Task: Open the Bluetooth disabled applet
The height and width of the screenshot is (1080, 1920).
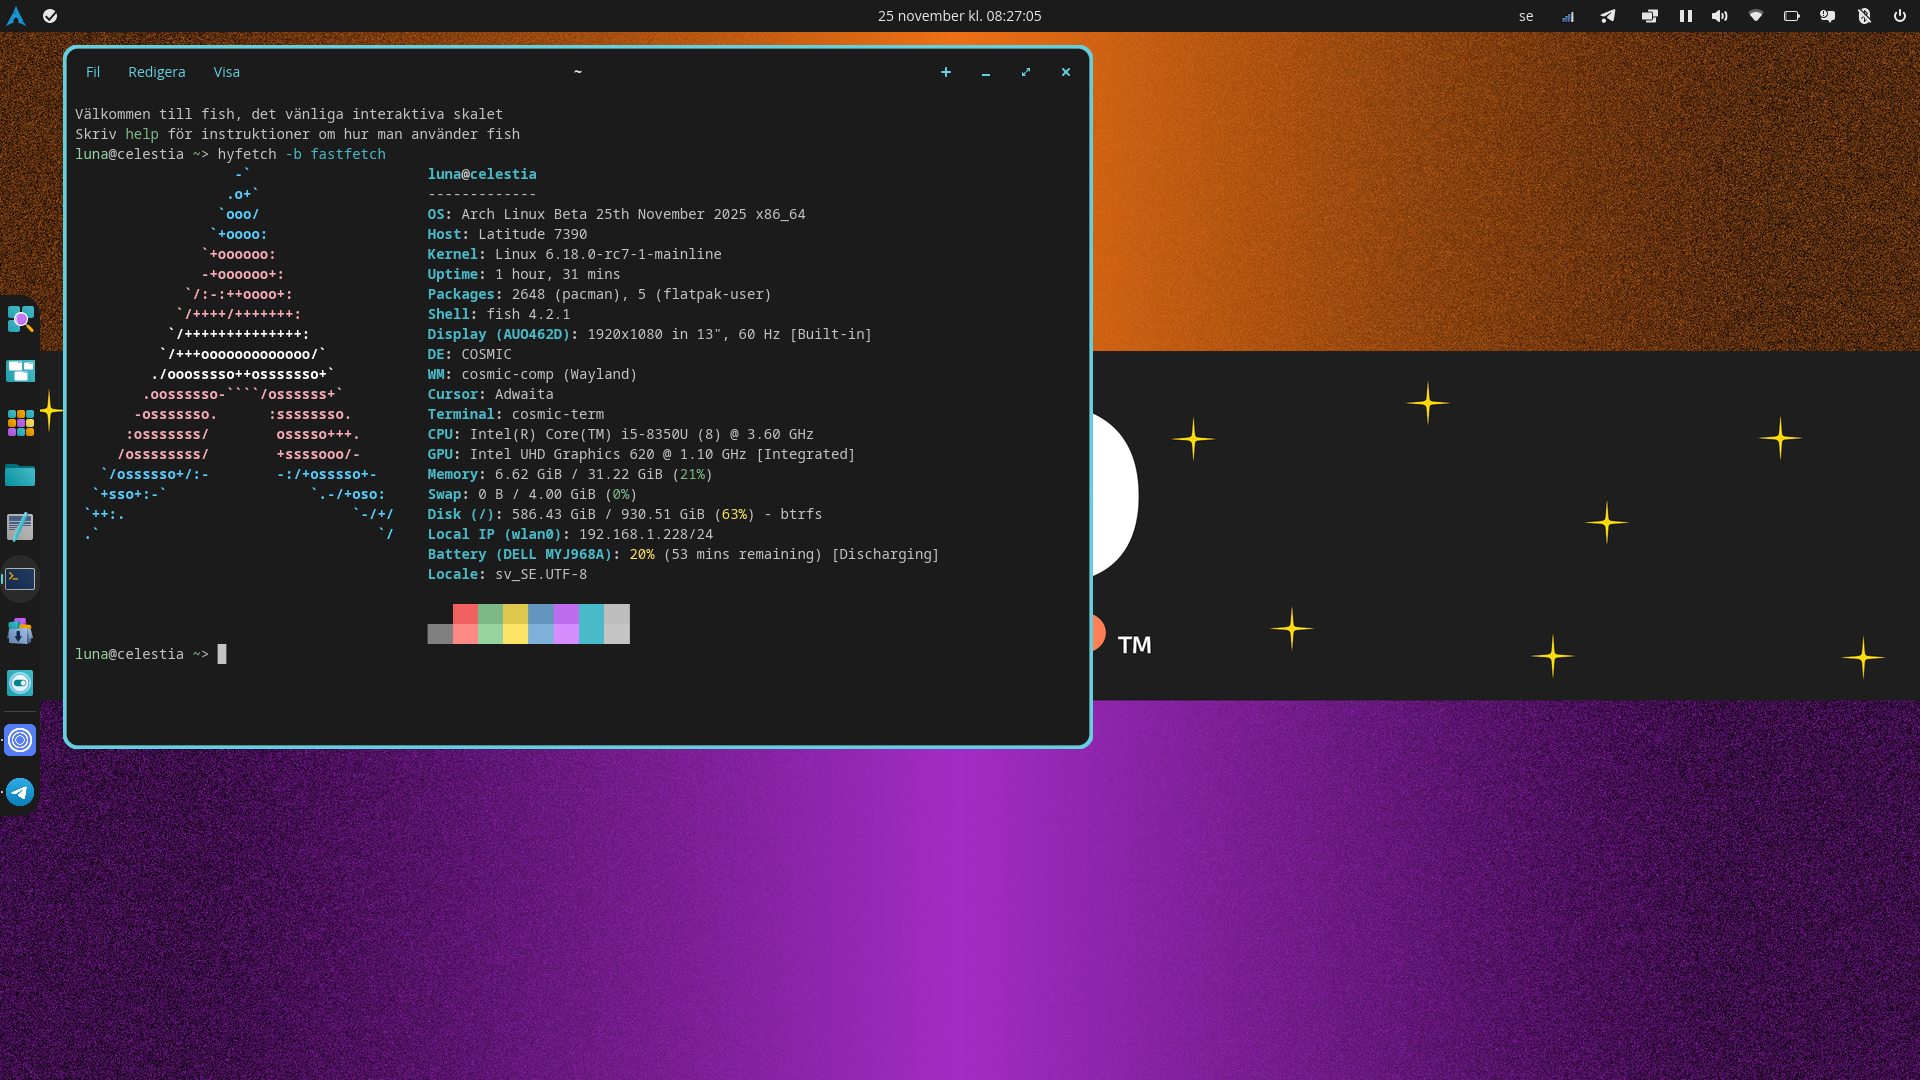Action: tap(1864, 16)
